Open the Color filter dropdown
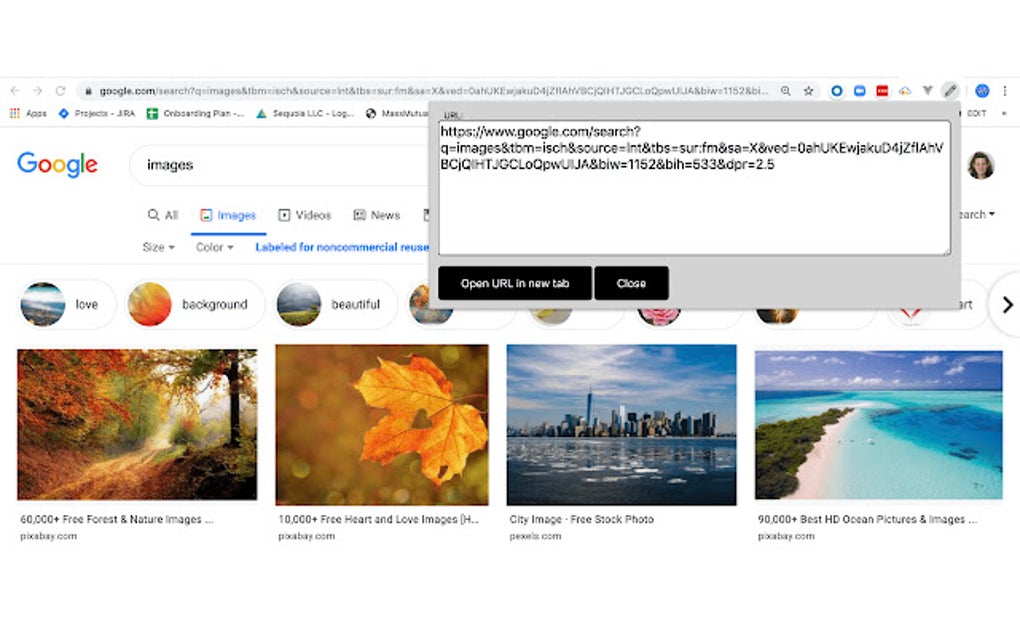This screenshot has width=1020, height=638. coord(212,246)
